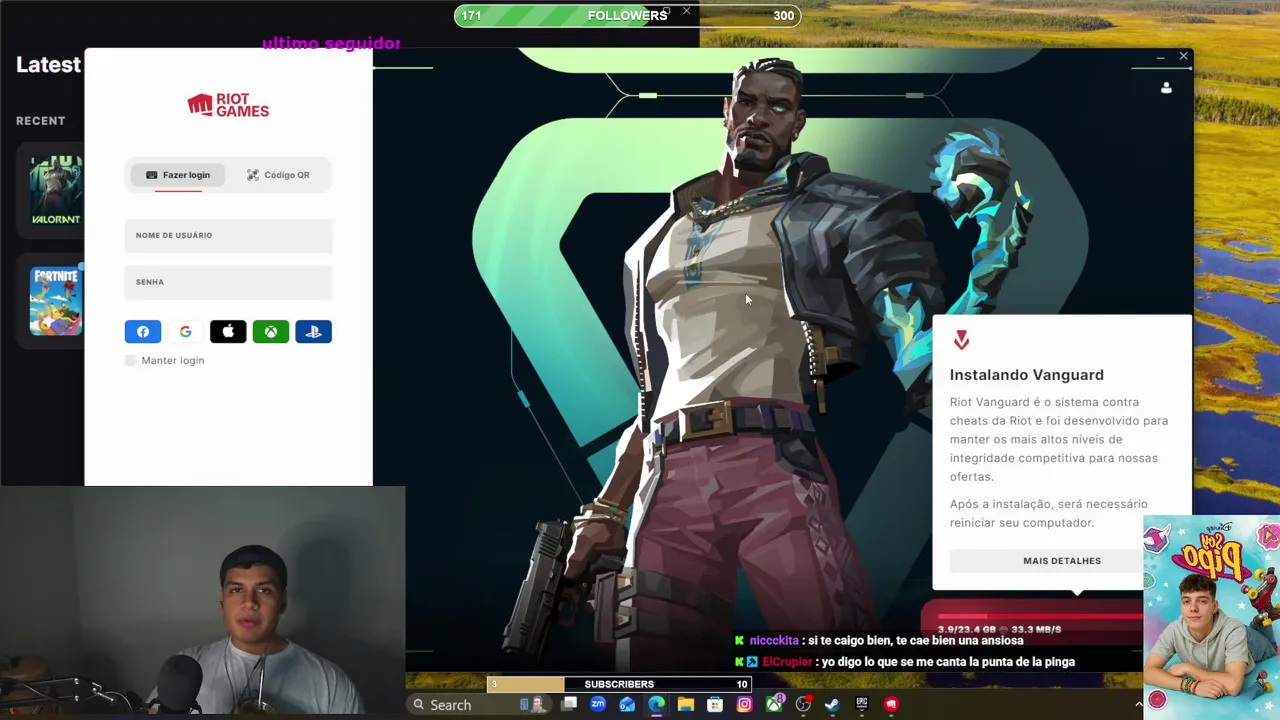Image resolution: width=1280 pixels, height=720 pixels.
Task: Open Instagram from the taskbar
Action: point(744,705)
